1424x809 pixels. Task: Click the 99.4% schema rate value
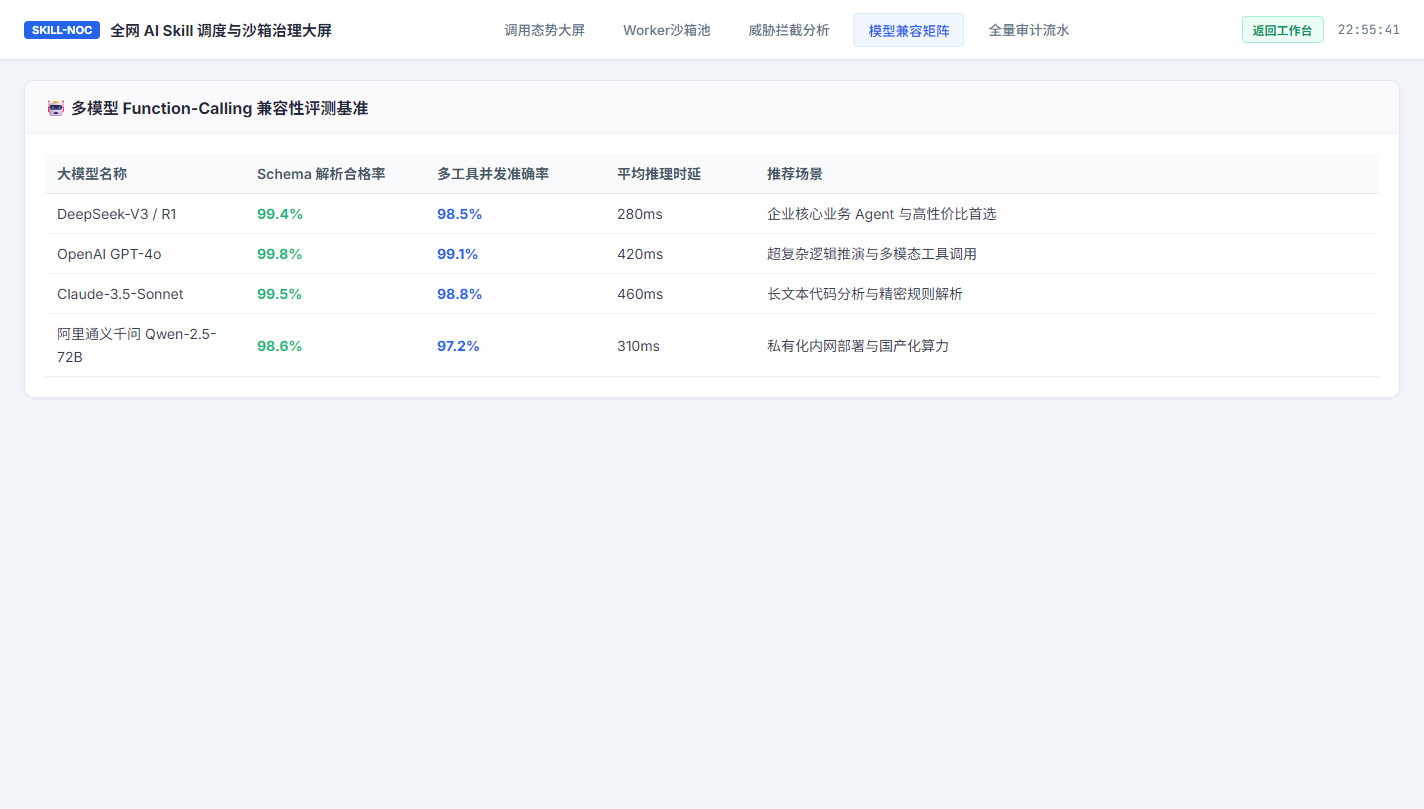click(280, 214)
